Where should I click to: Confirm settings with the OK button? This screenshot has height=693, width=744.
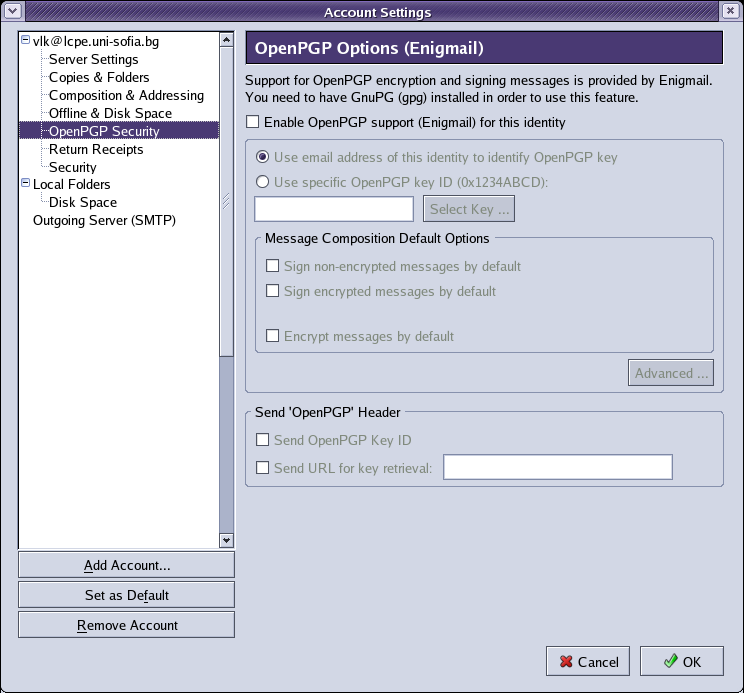(x=682, y=661)
